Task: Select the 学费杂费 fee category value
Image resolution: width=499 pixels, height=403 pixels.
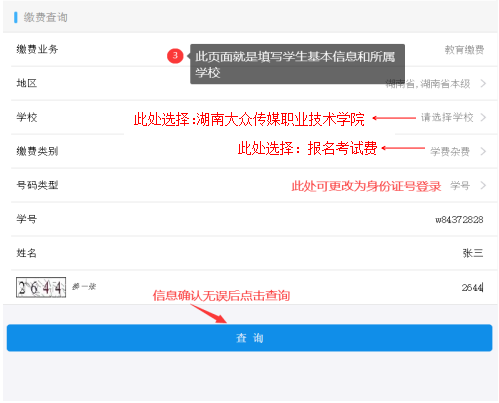Action: click(x=450, y=152)
